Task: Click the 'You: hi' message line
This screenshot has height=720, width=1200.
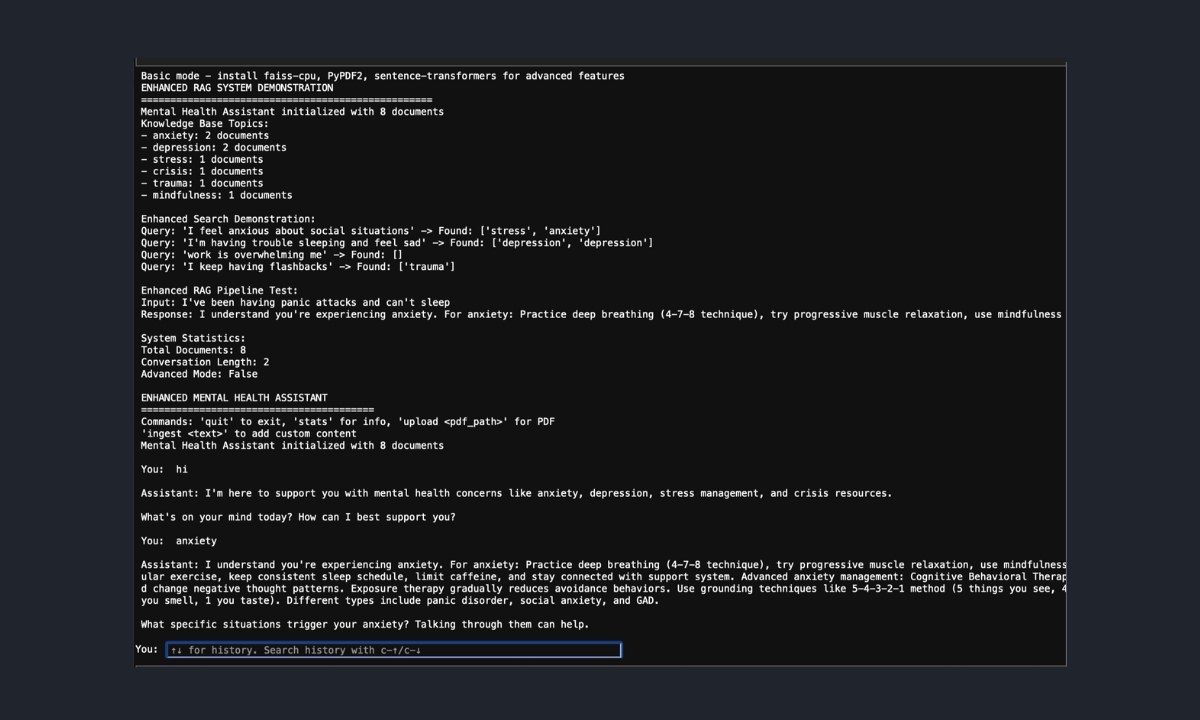Action: click(x=164, y=469)
